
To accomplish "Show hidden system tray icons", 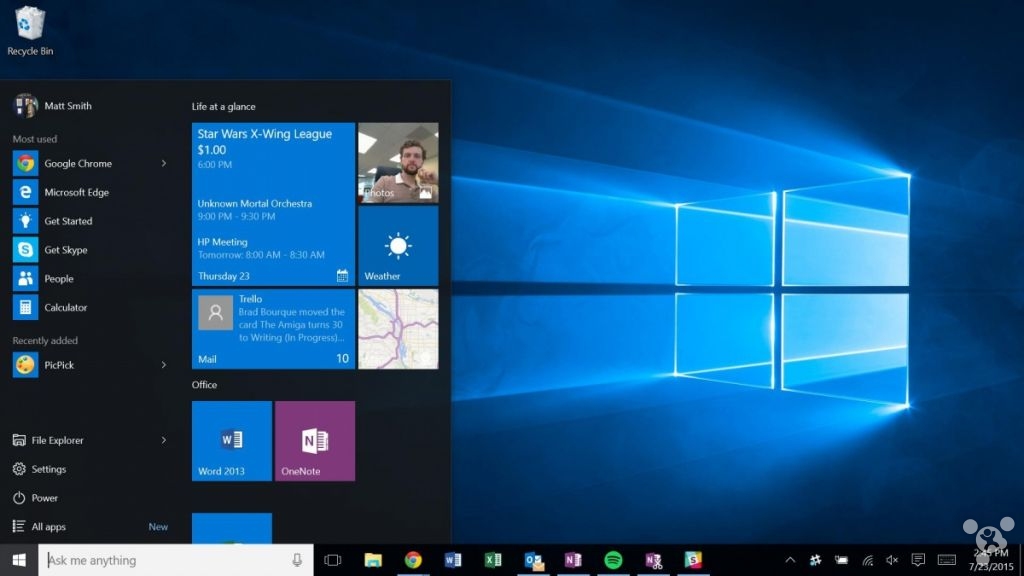I will click(790, 560).
